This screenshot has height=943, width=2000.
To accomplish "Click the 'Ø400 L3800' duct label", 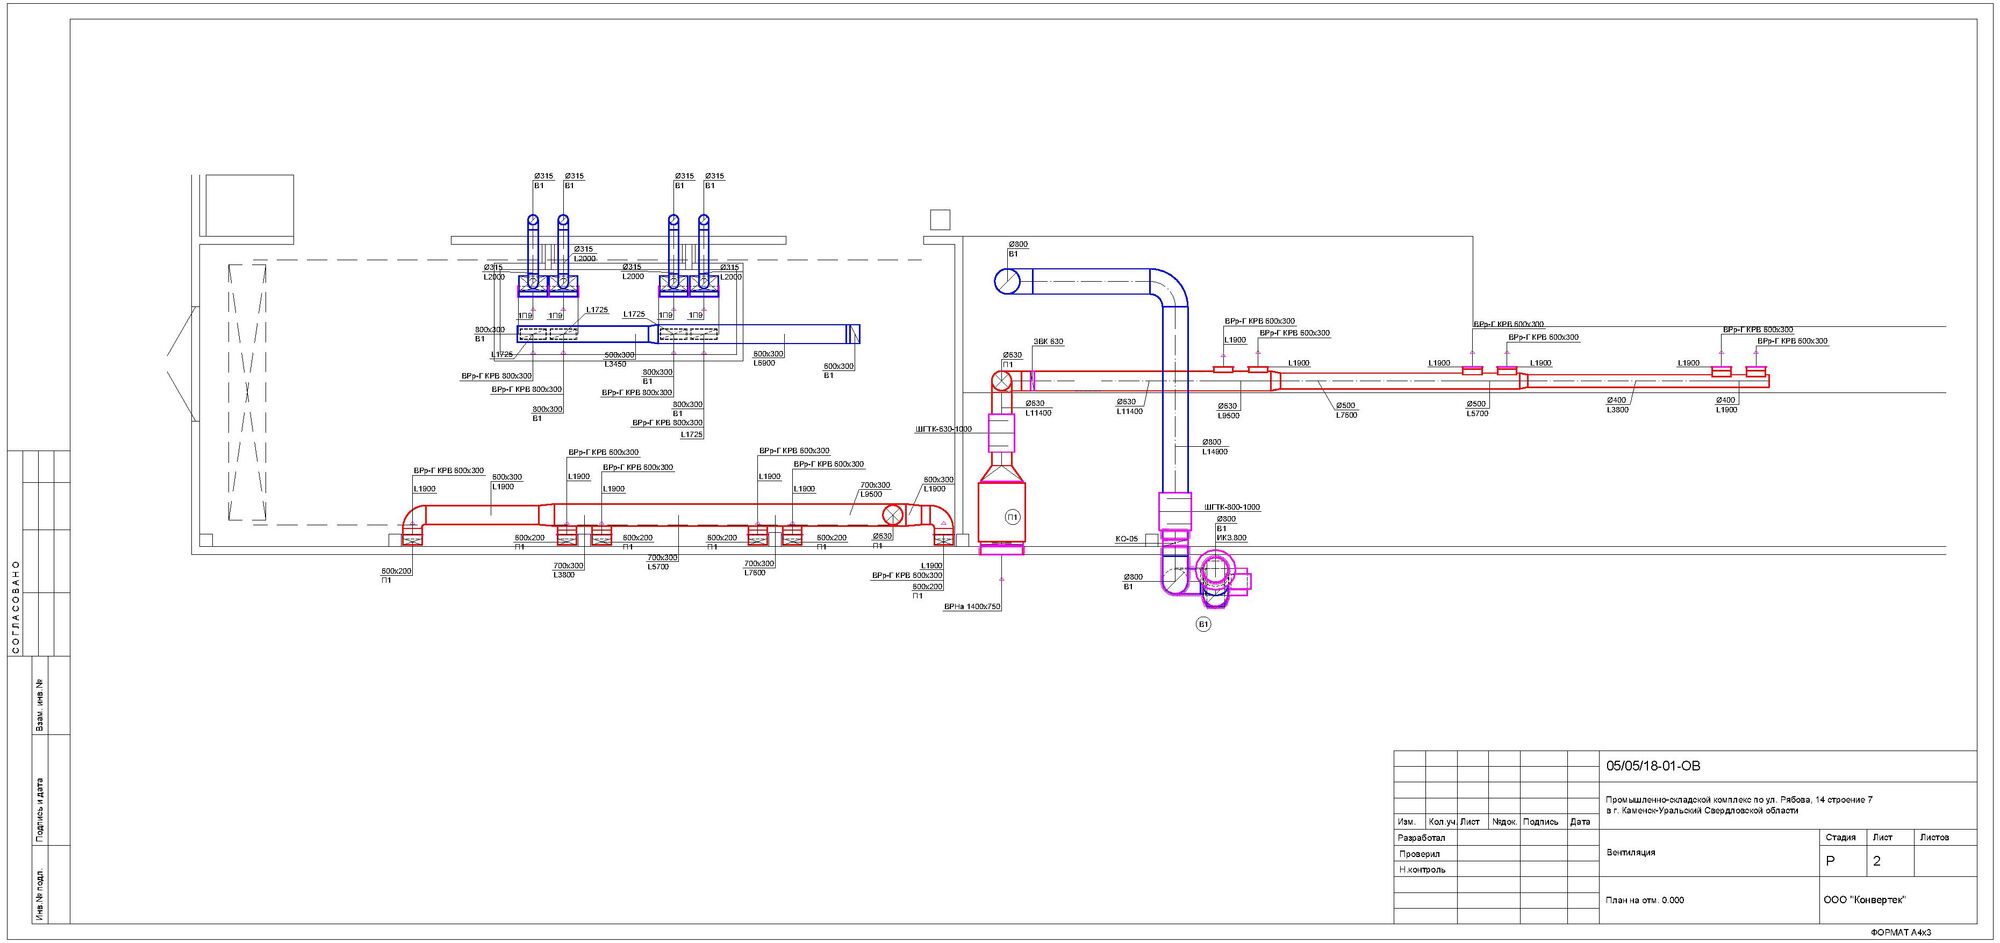I will (x=1617, y=405).
